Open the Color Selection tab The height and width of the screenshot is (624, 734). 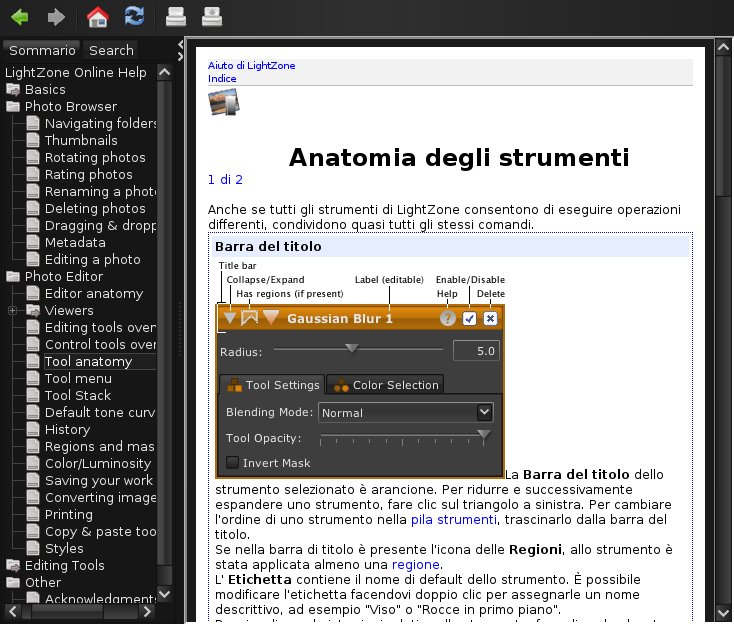pos(386,385)
